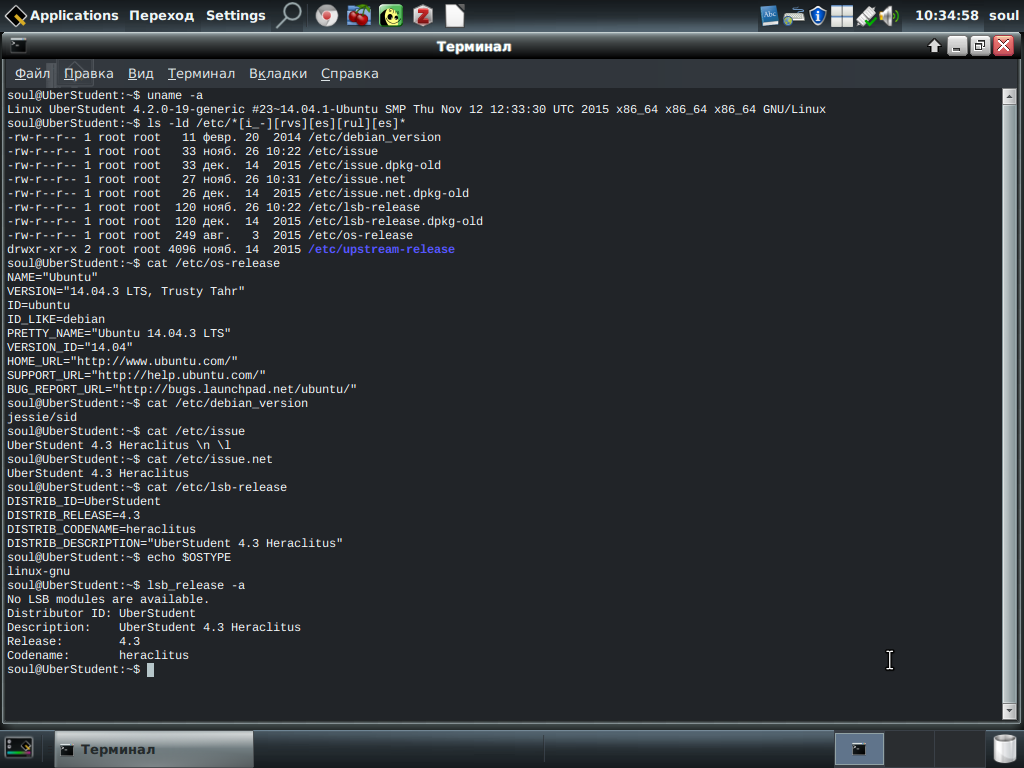This screenshot has height=768, width=1024.
Task: Click the DISTRIB_RELEASE=4.3 line
Action: (x=73, y=515)
